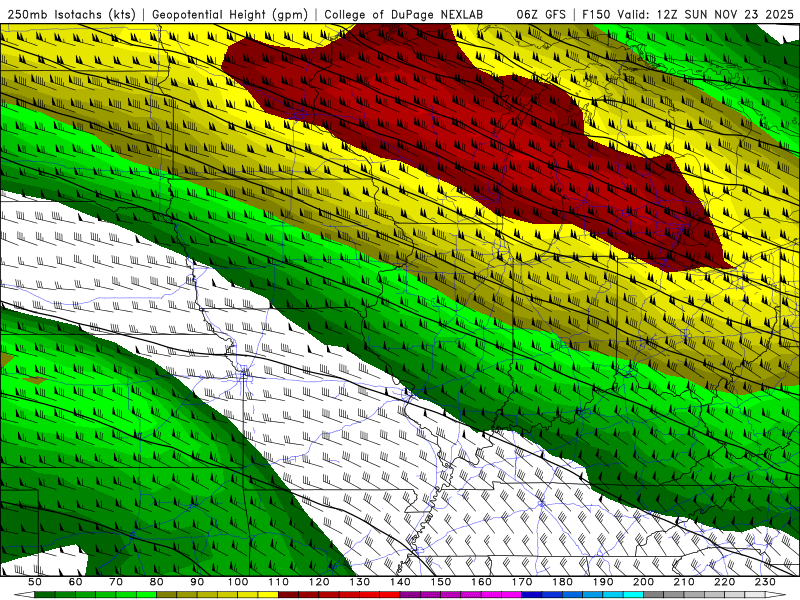Click the darkest green swatch at scale start
The width and height of the screenshot is (800, 600).
pos(44,594)
